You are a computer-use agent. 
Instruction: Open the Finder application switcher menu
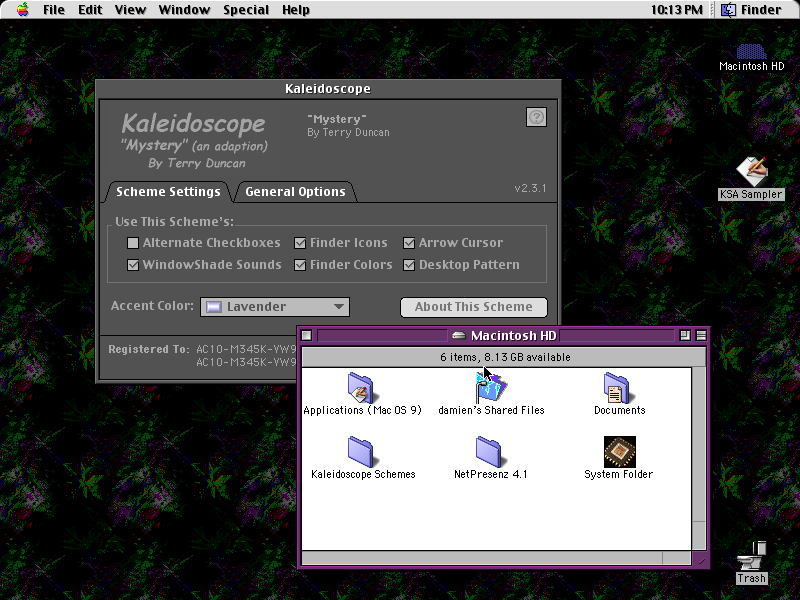pos(751,9)
